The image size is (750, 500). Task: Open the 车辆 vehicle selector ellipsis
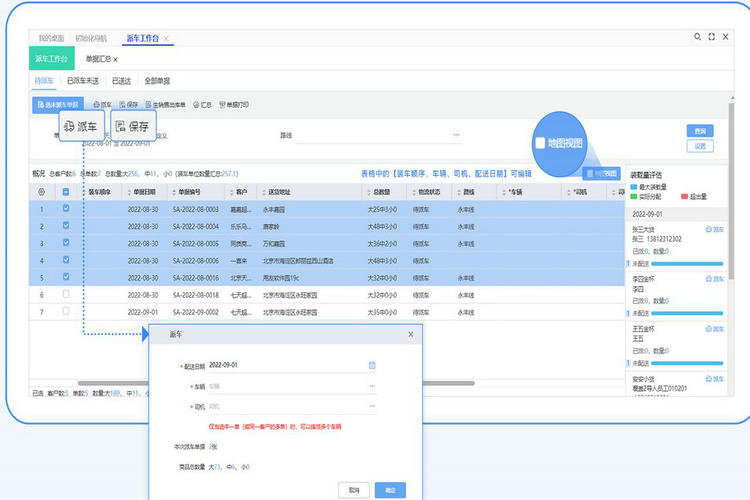[x=372, y=385]
